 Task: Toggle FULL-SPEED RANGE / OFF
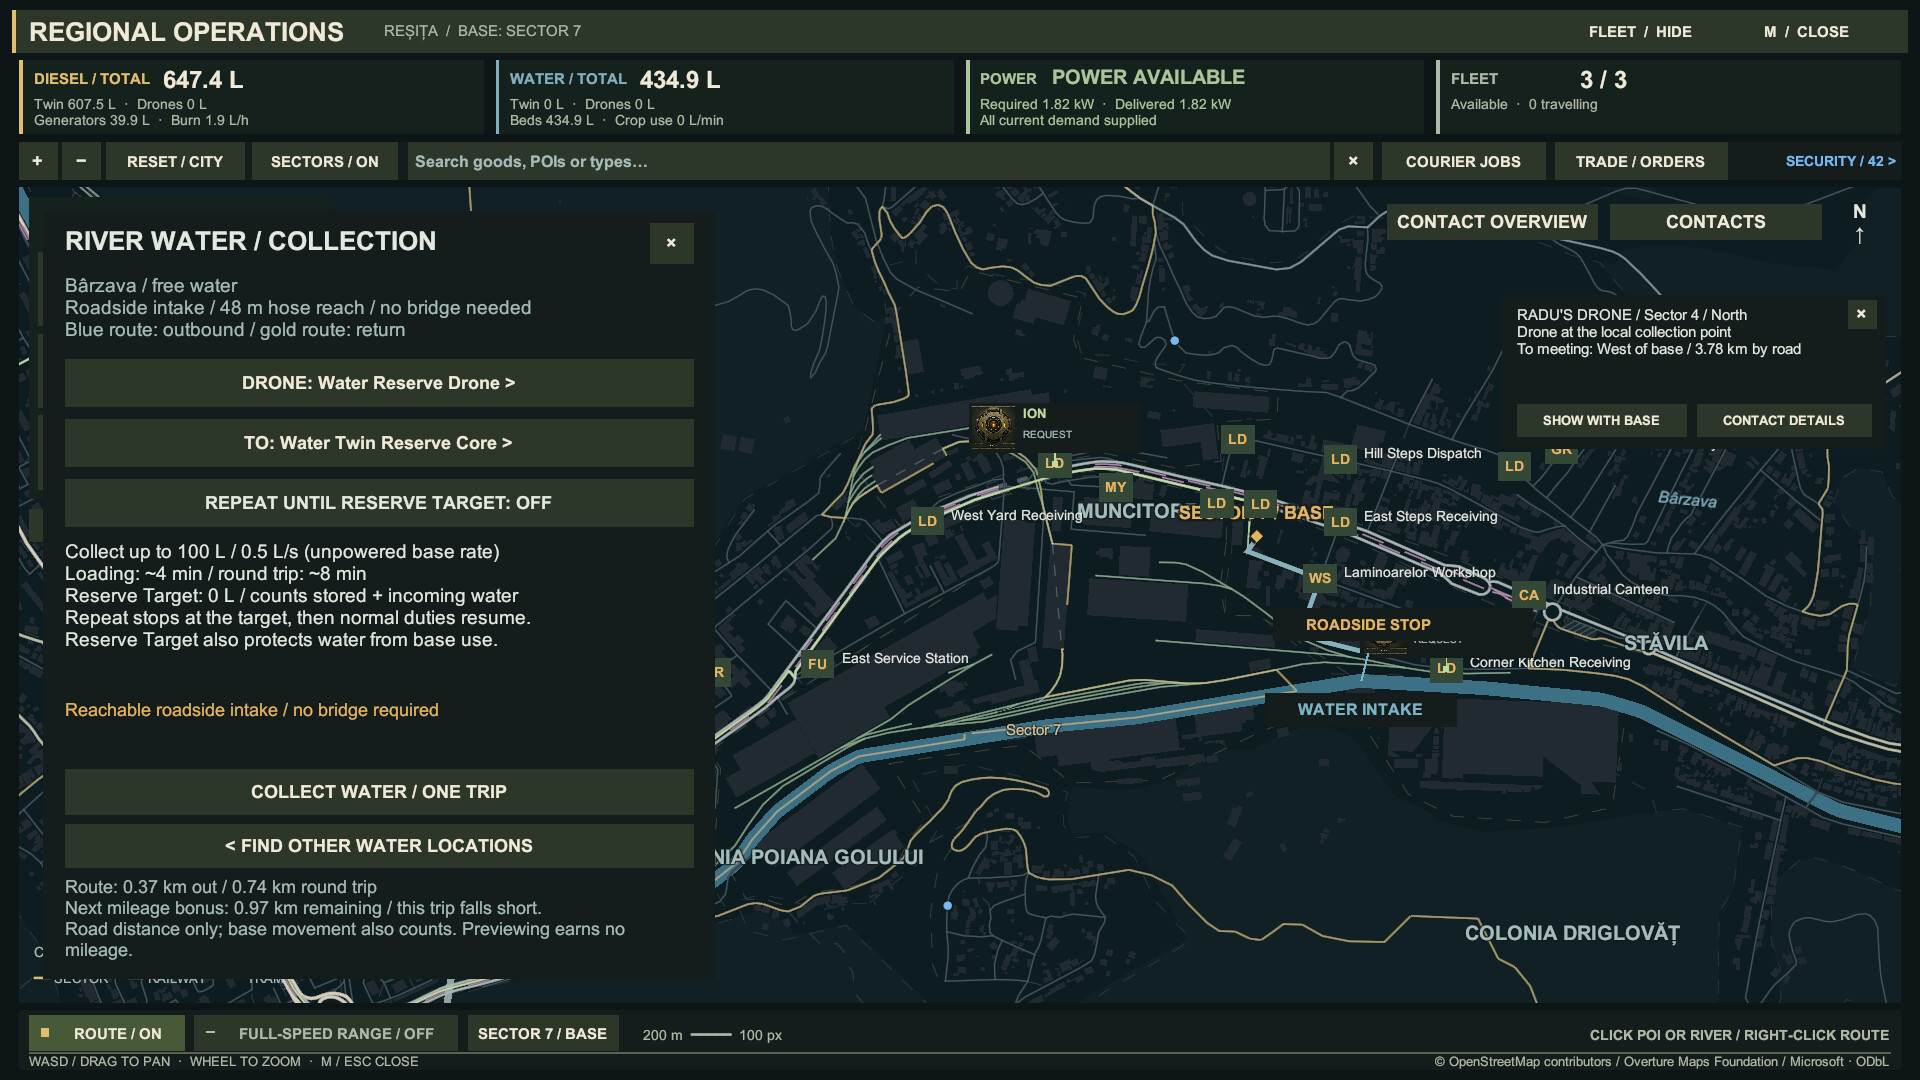[326, 1034]
